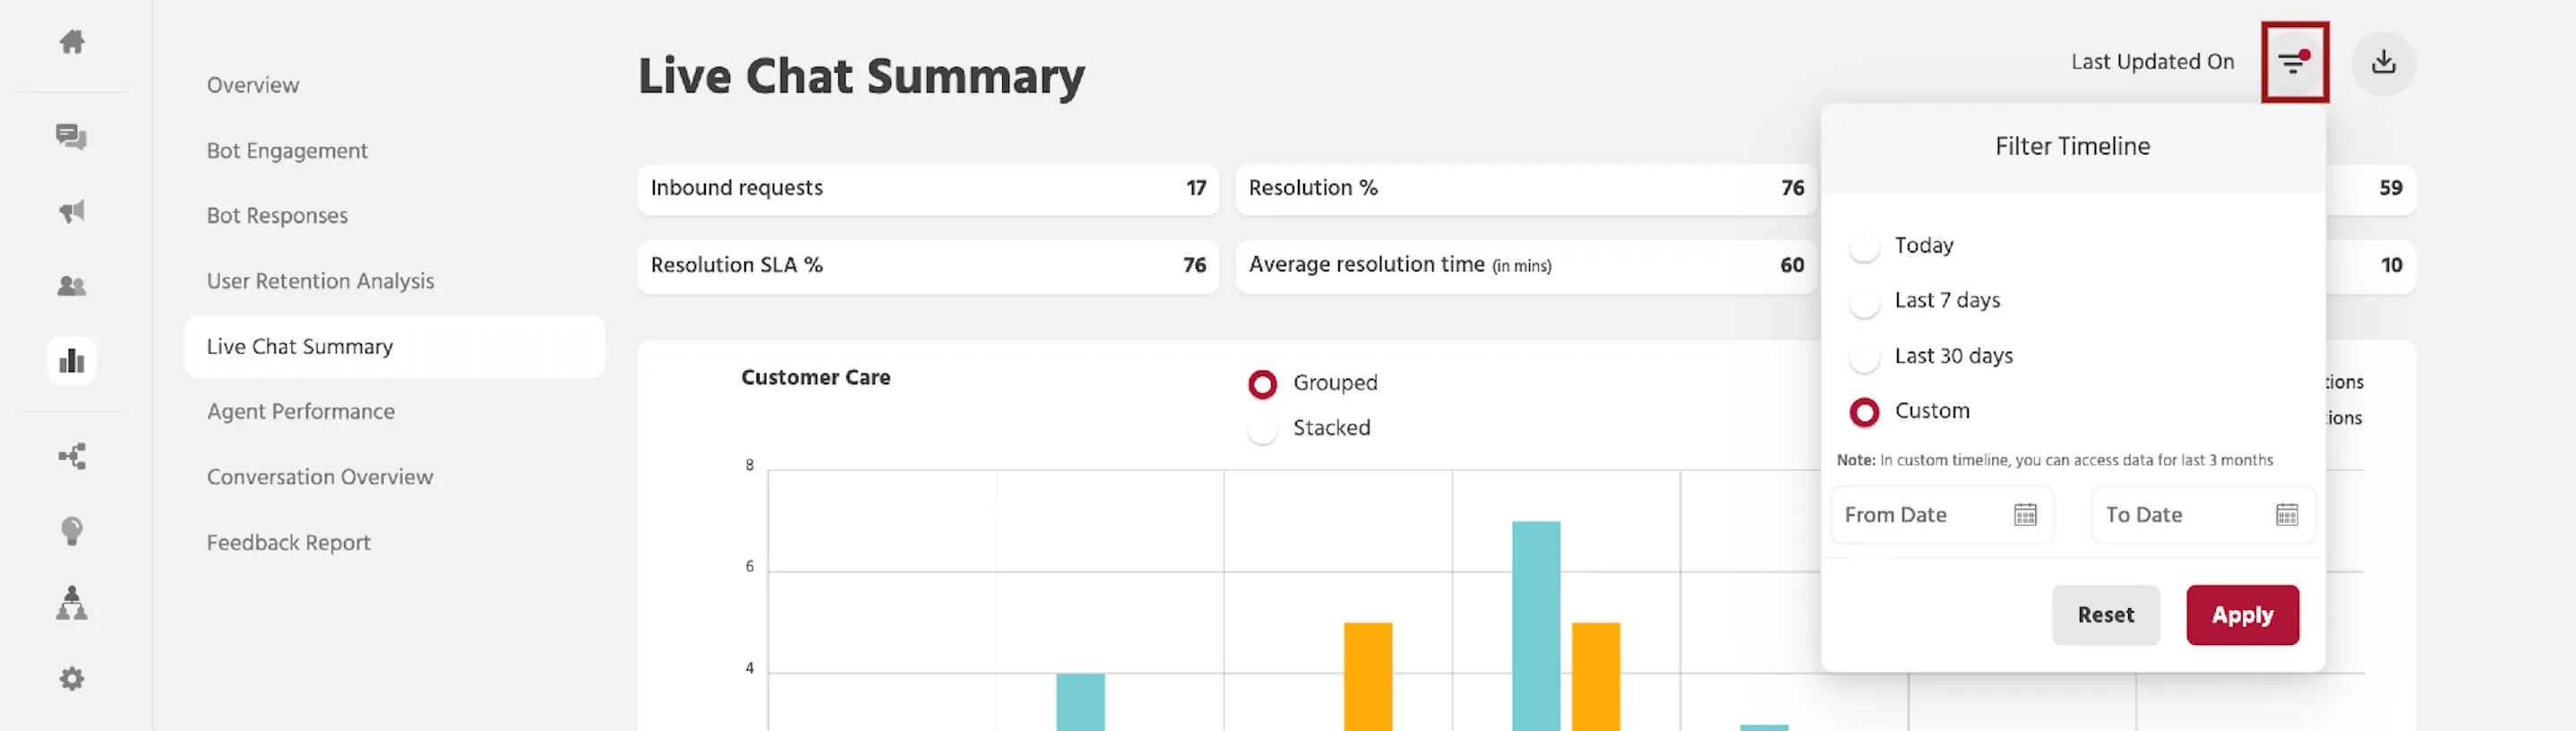Viewport: 2576px width, 731px height.
Task: Open the Feedback Report menu item
Action: [289, 543]
